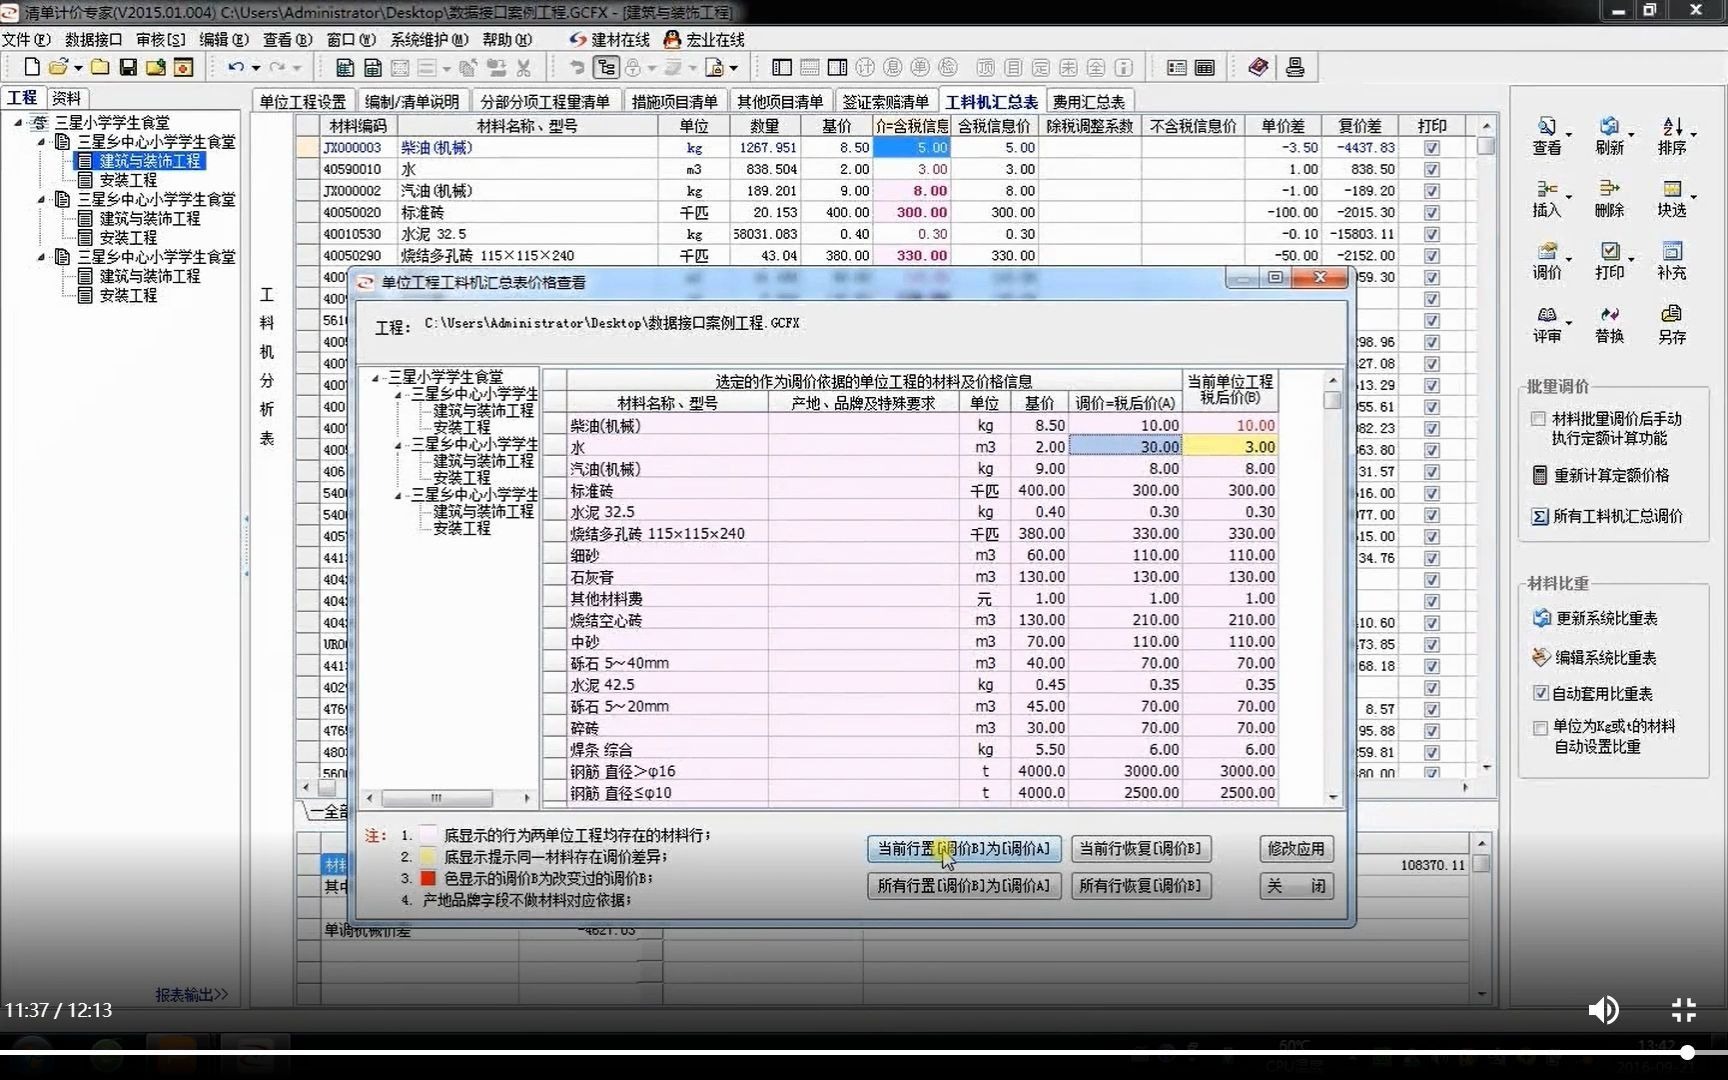The image size is (1728, 1080).
Task: Switch to the 资料 tab in the left panel
Action: click(66, 98)
